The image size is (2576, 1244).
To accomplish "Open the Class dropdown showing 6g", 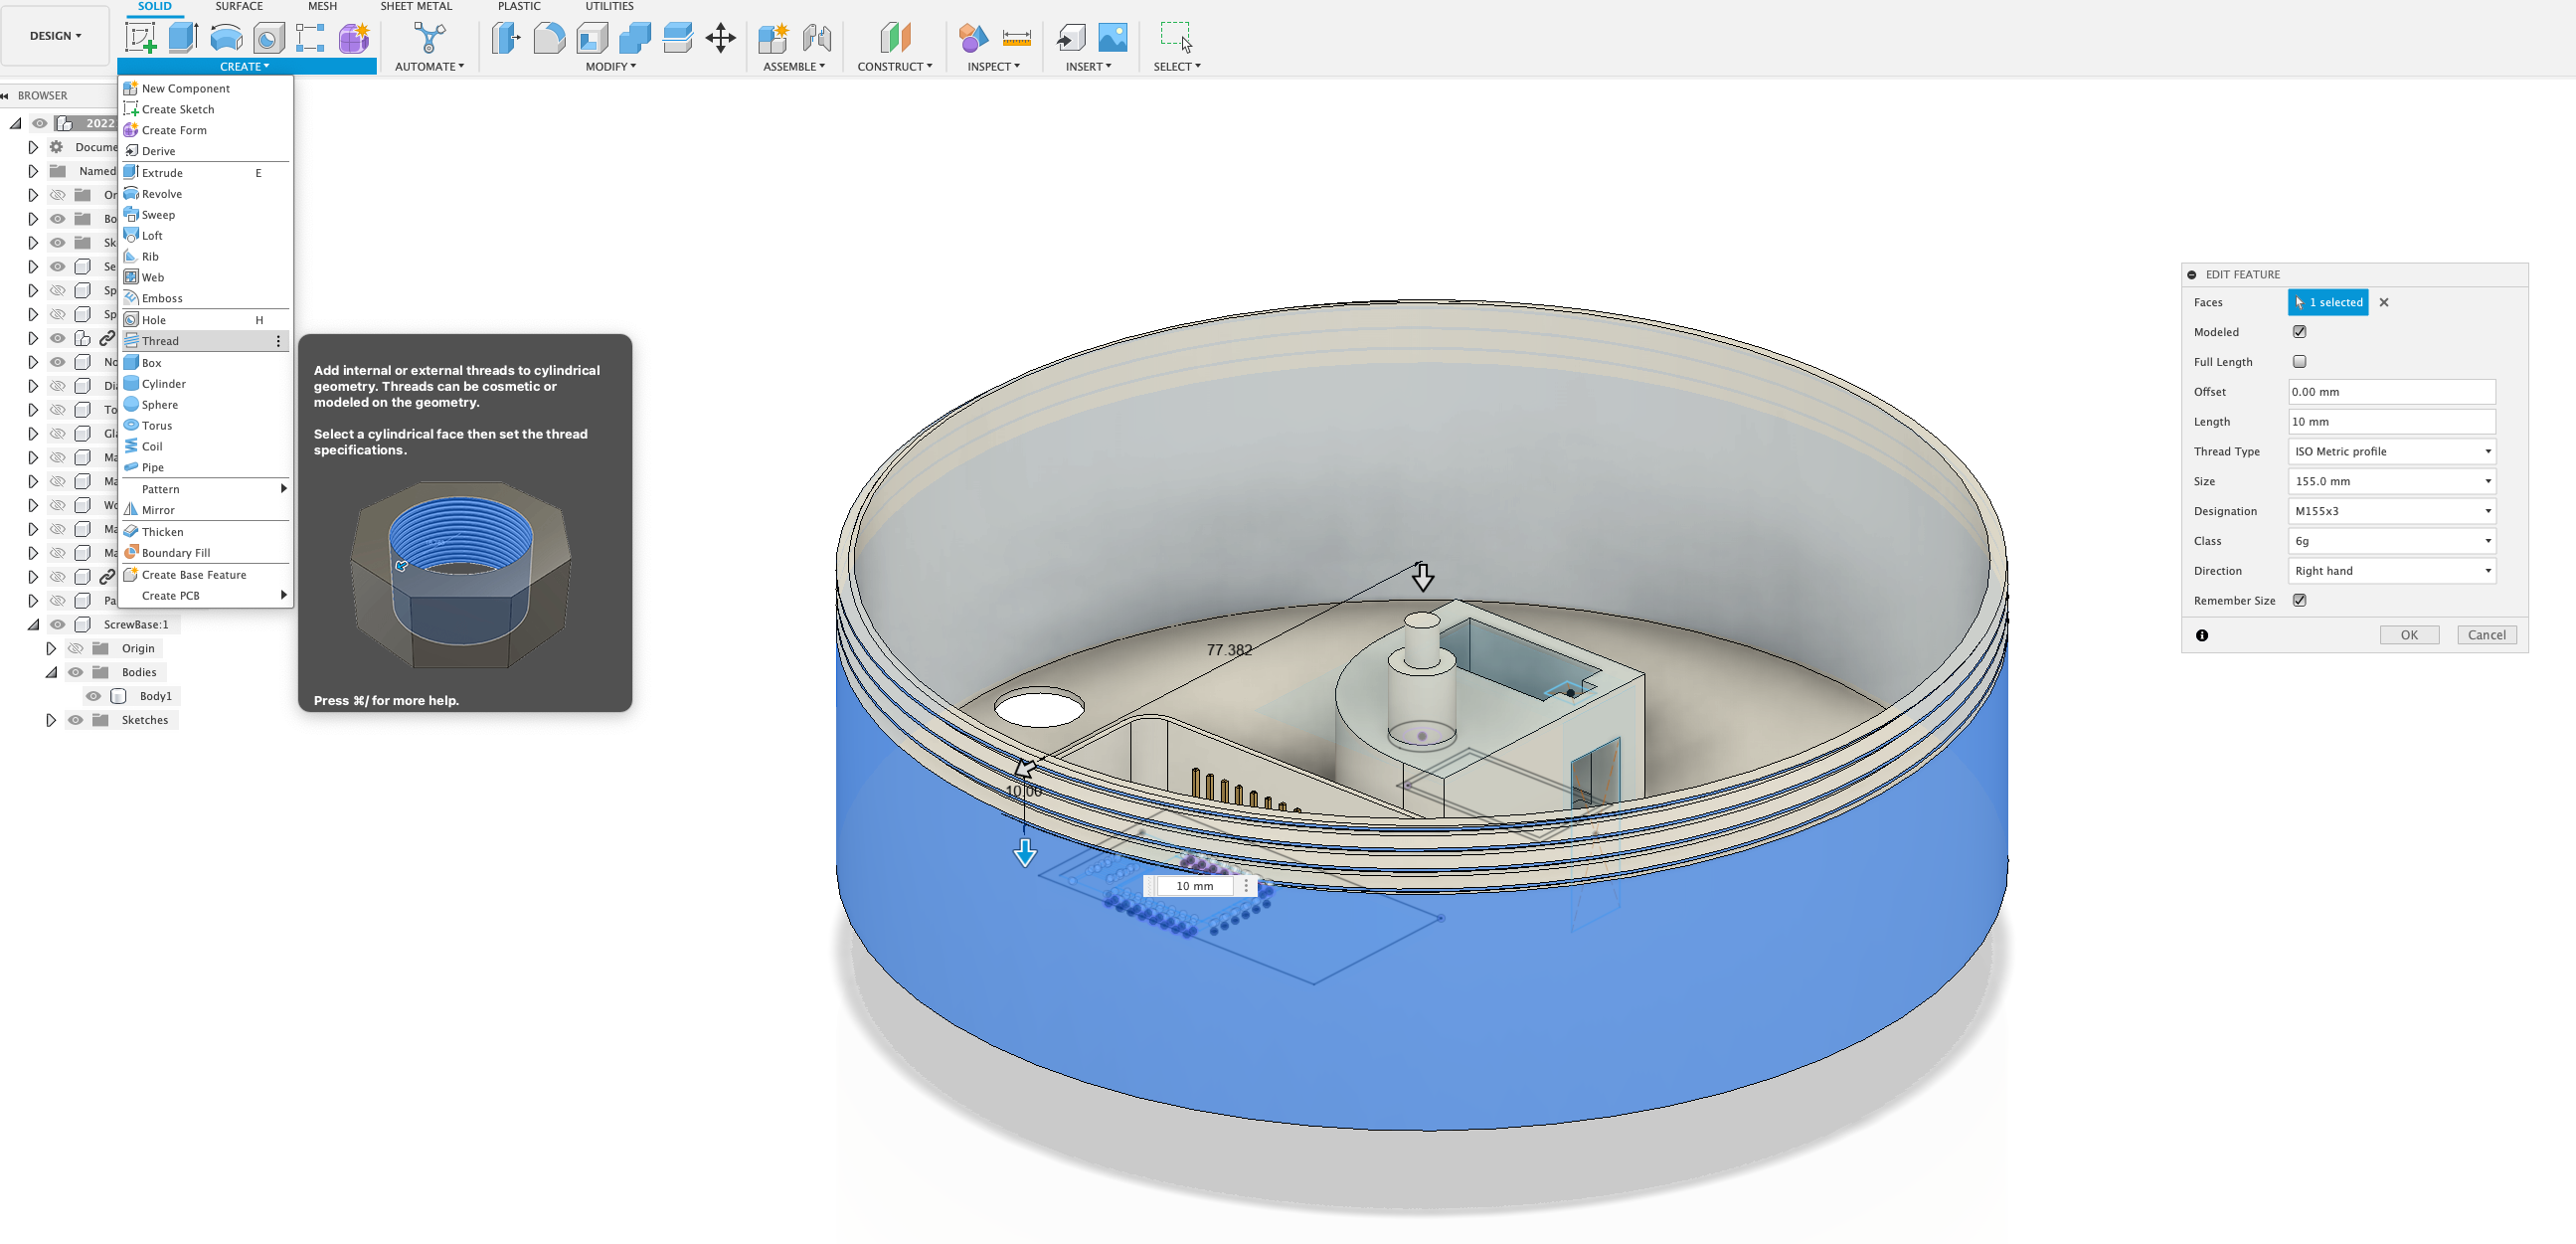I will click(x=2391, y=541).
